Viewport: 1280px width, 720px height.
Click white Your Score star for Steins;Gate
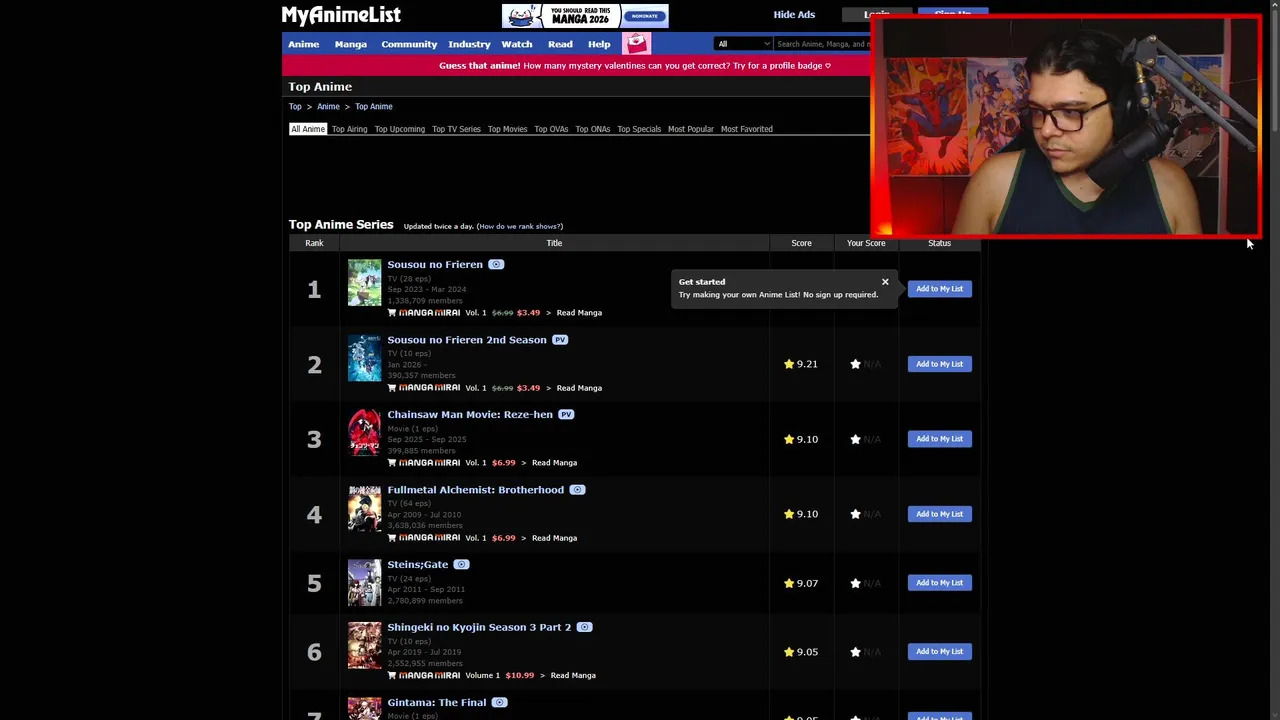pyautogui.click(x=855, y=583)
